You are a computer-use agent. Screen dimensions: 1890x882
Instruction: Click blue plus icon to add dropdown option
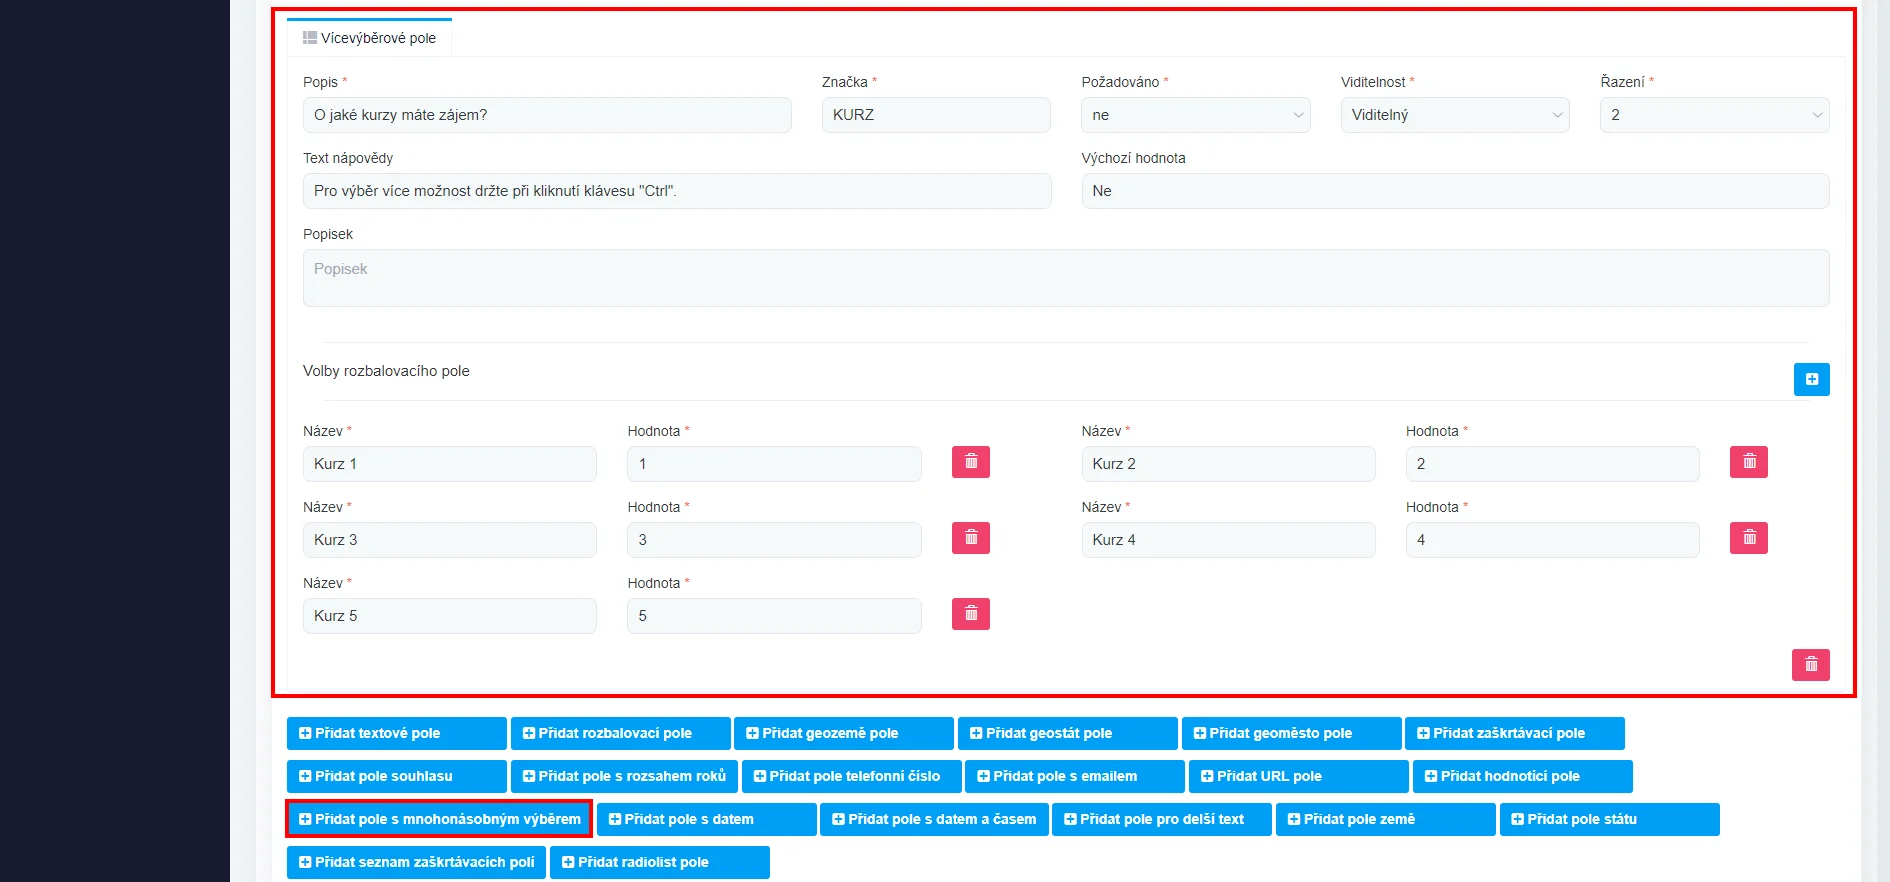[x=1811, y=379]
